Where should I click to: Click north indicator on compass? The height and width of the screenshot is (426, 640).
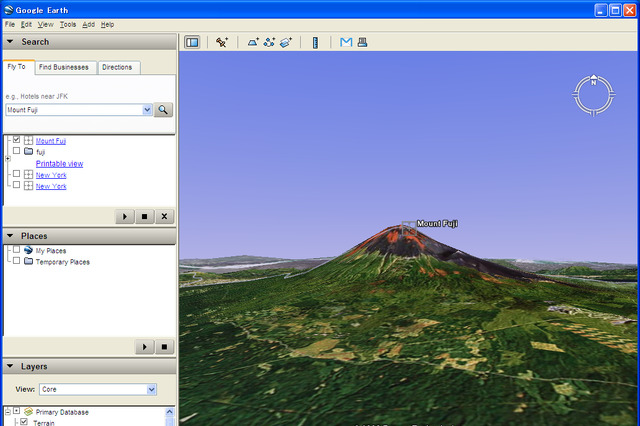594,81
